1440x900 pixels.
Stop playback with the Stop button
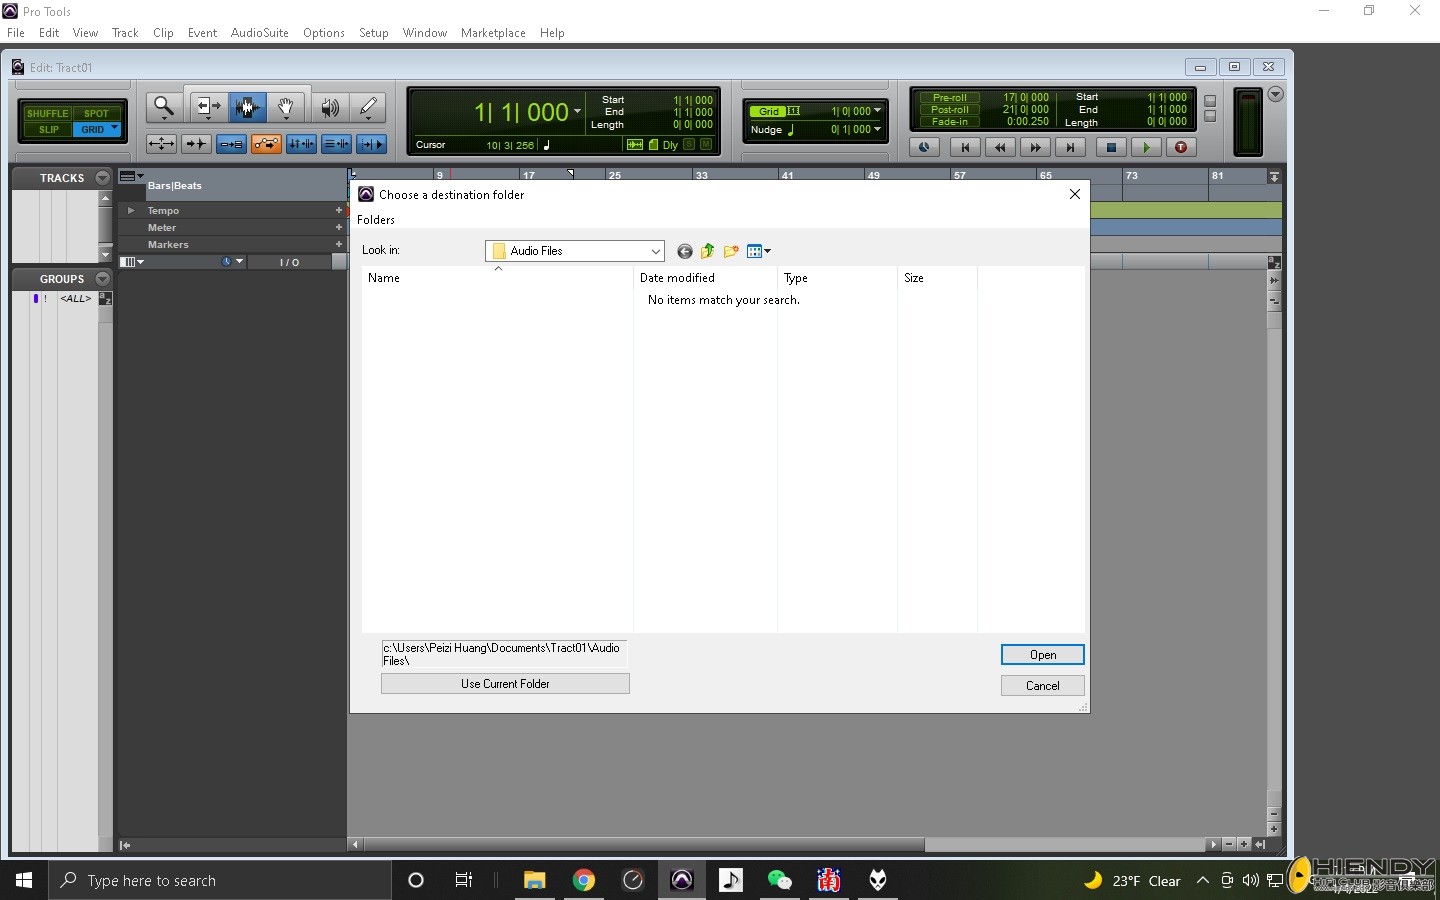coord(1111,147)
